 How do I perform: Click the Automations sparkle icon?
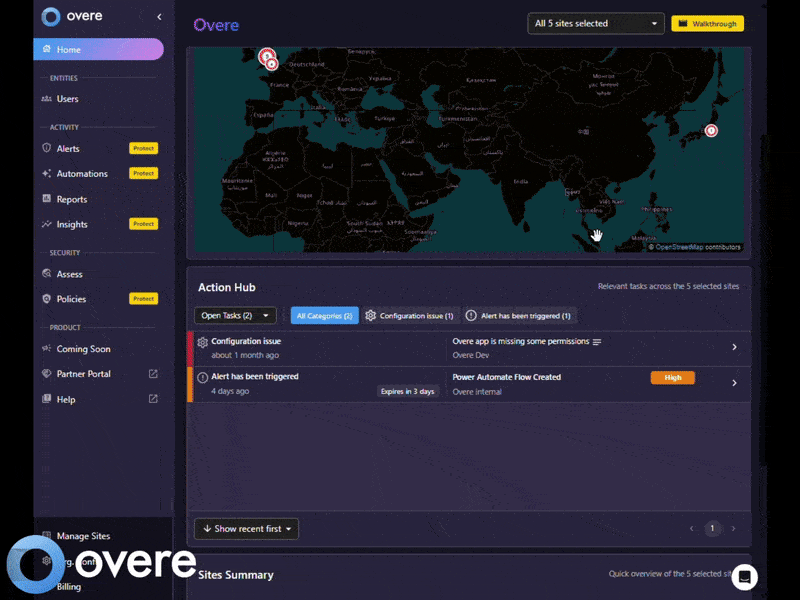(x=46, y=173)
